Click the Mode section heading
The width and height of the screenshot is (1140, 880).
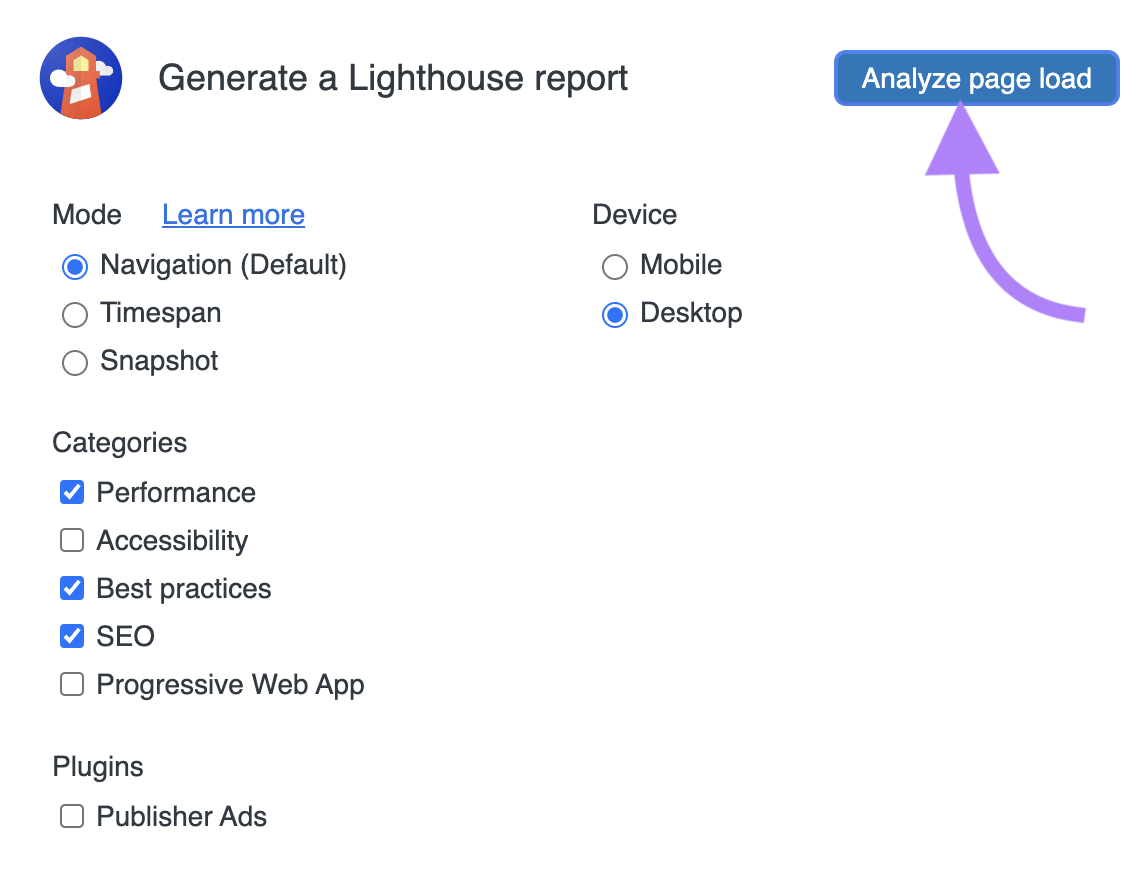click(87, 214)
